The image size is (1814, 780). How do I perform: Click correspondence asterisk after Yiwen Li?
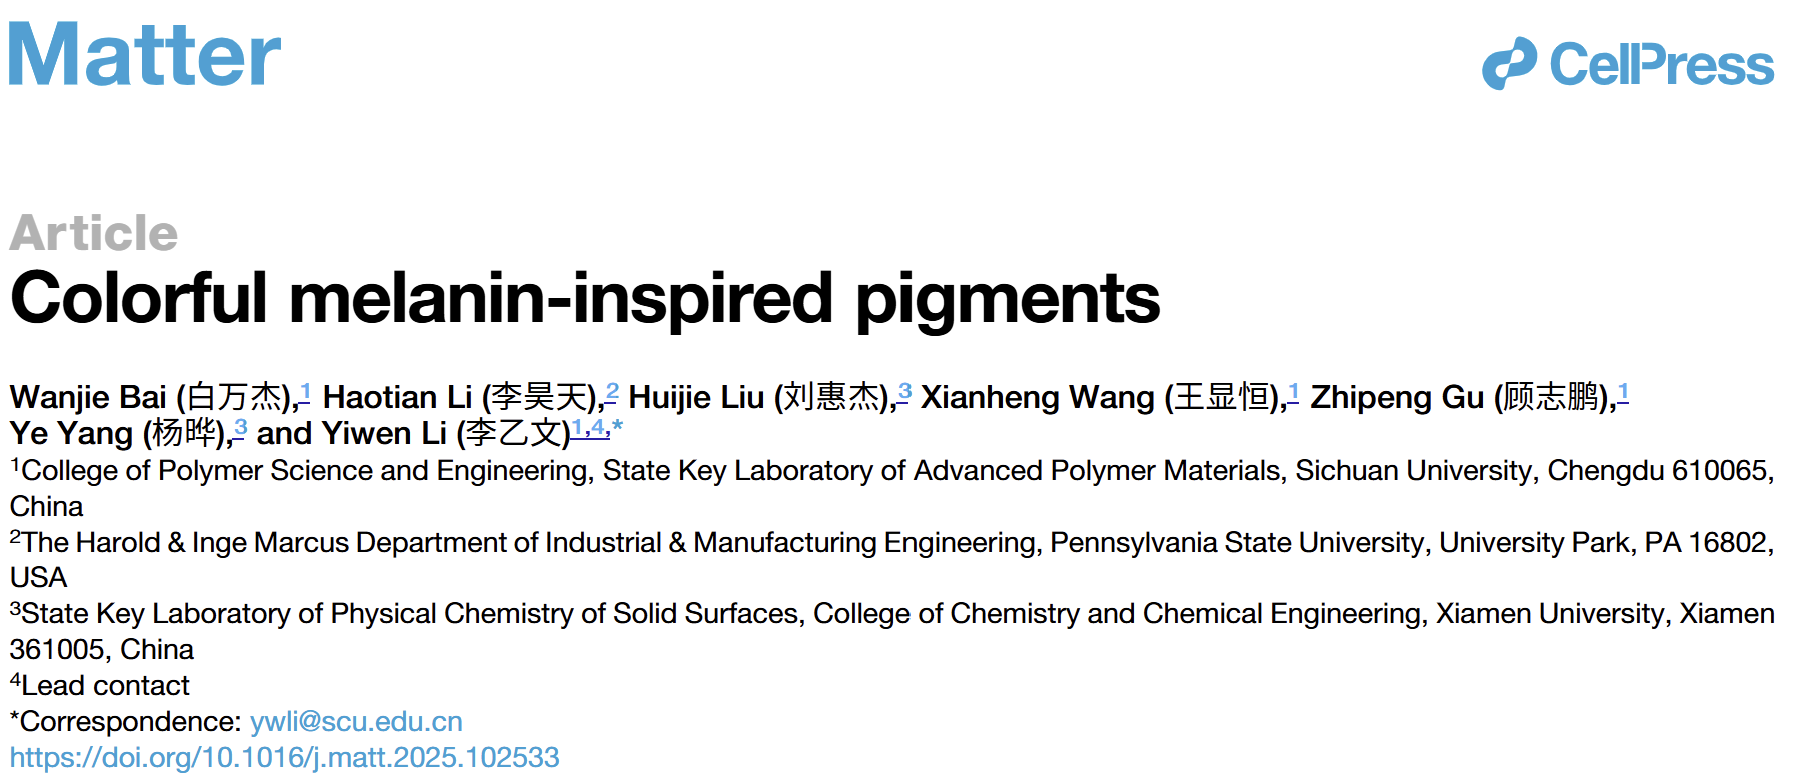click(x=617, y=428)
